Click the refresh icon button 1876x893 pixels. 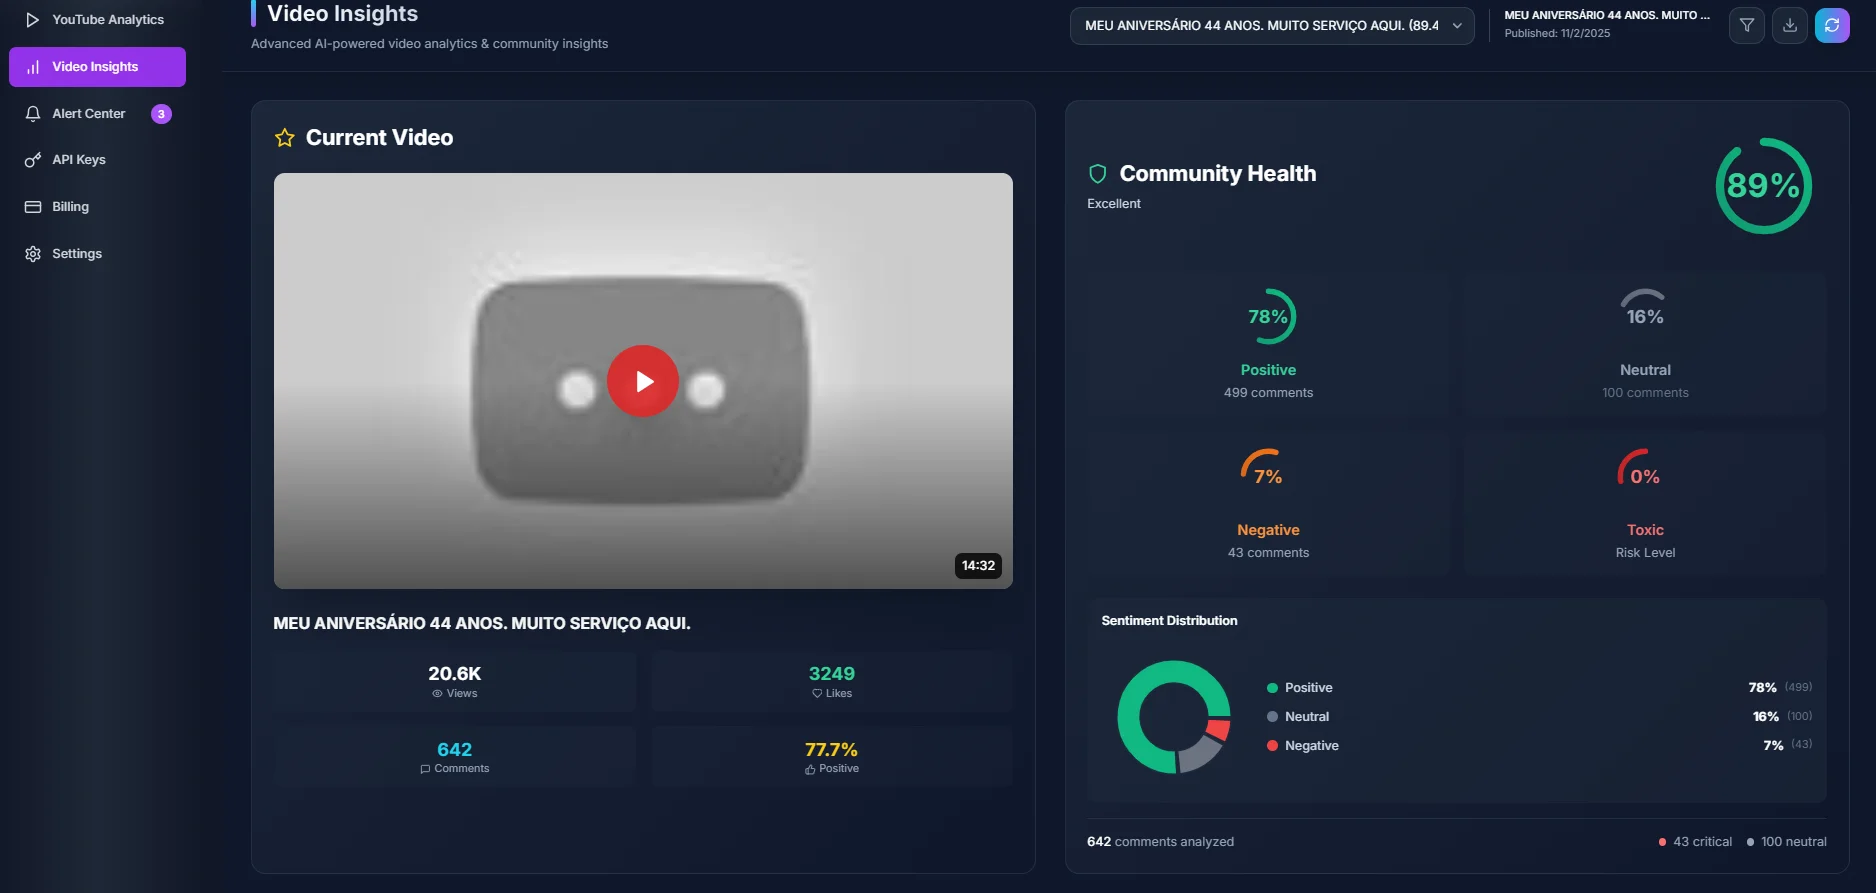click(1832, 26)
